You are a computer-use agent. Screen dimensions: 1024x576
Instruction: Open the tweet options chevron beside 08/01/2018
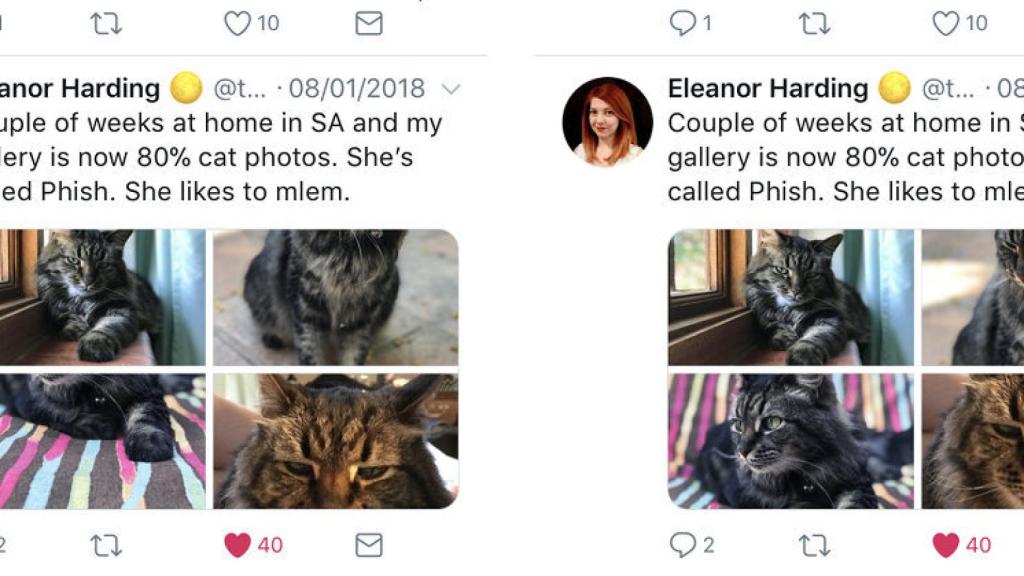click(451, 89)
